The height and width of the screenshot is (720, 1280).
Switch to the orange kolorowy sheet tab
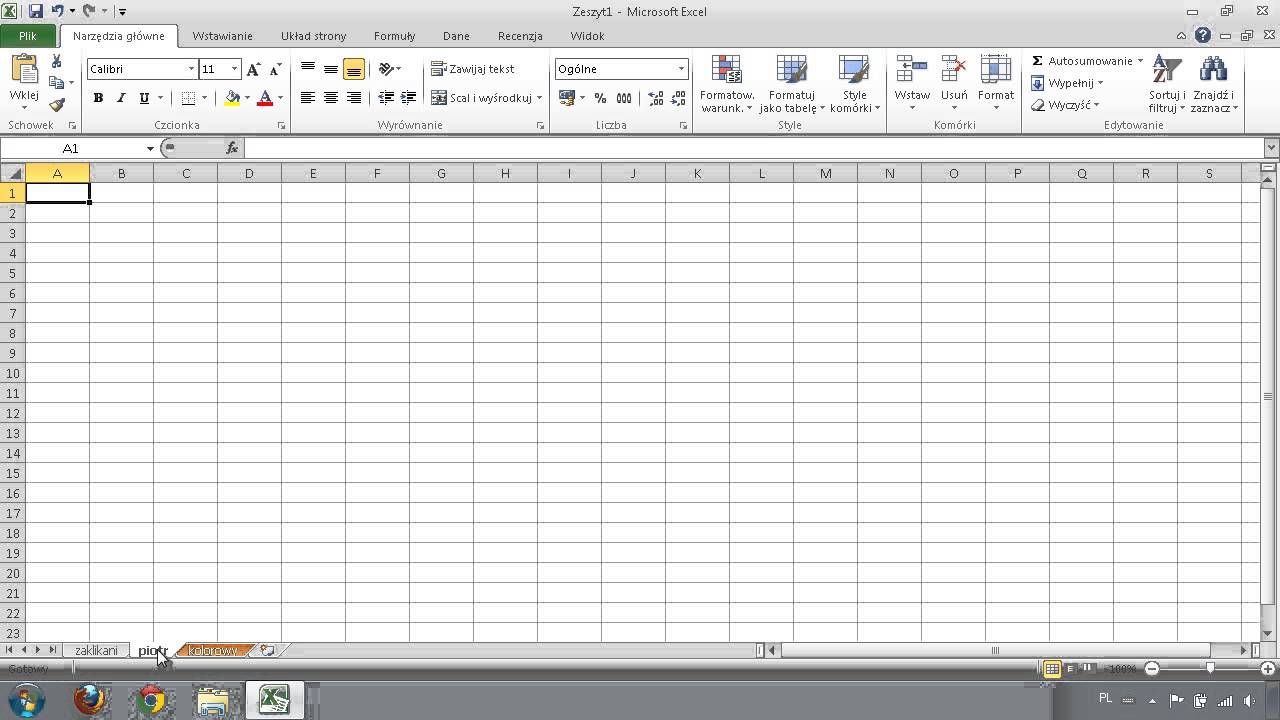click(x=213, y=650)
